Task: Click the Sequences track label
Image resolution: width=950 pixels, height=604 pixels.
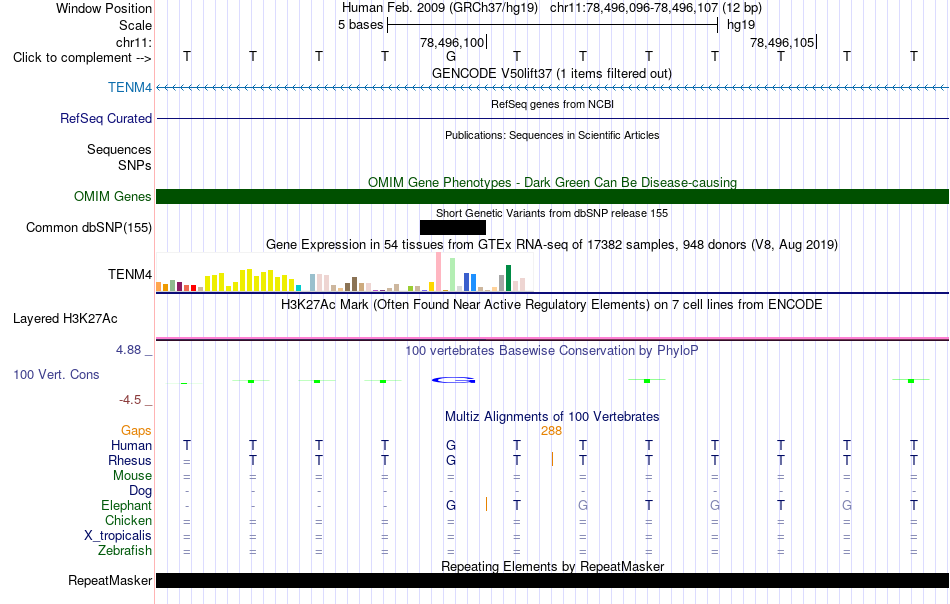Action: point(119,149)
